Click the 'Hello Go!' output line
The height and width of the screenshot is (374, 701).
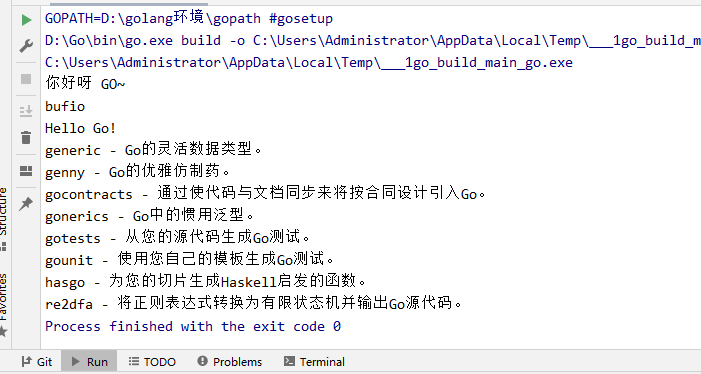pyautogui.click(x=80, y=128)
